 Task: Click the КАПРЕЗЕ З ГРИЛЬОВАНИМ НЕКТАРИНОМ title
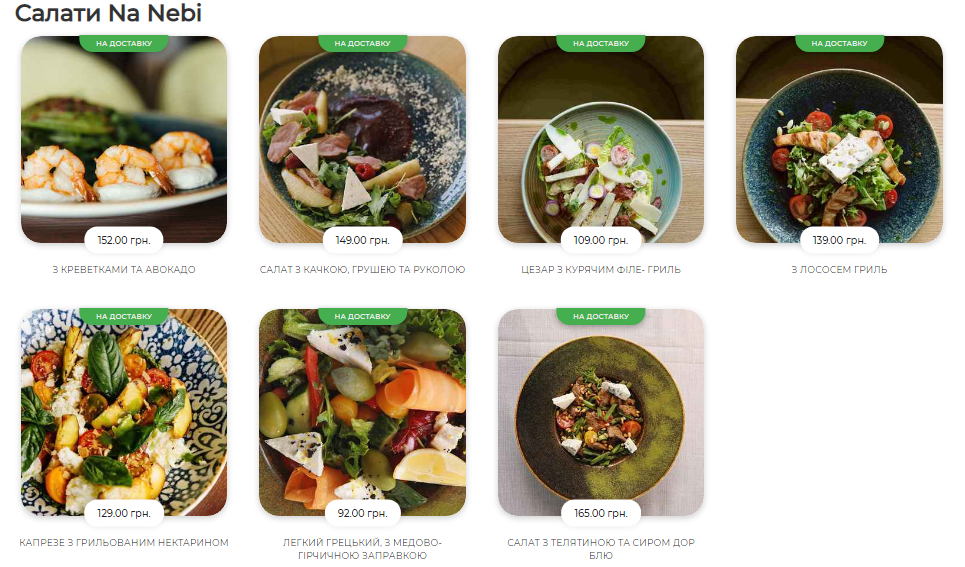click(x=124, y=543)
